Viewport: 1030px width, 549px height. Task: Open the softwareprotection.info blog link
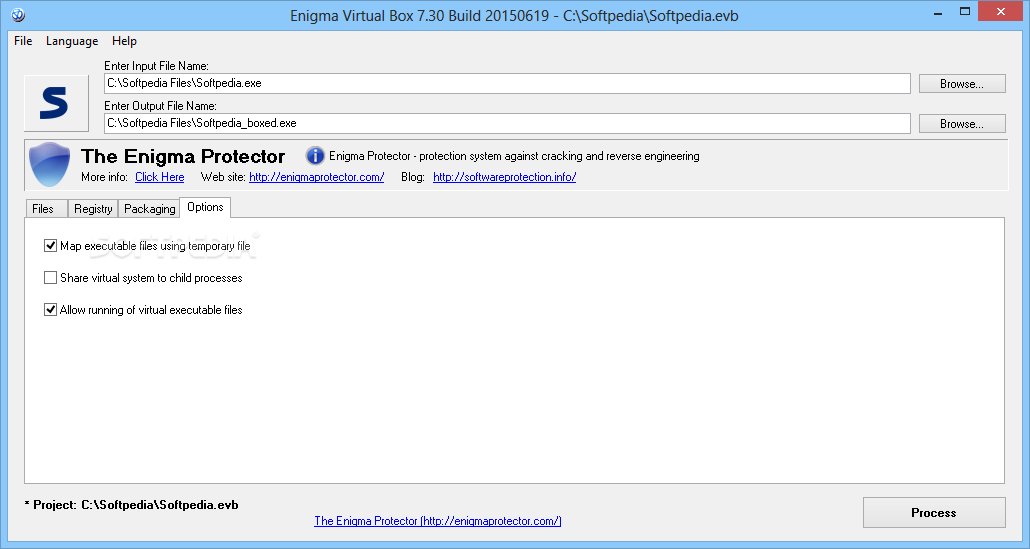coord(504,177)
